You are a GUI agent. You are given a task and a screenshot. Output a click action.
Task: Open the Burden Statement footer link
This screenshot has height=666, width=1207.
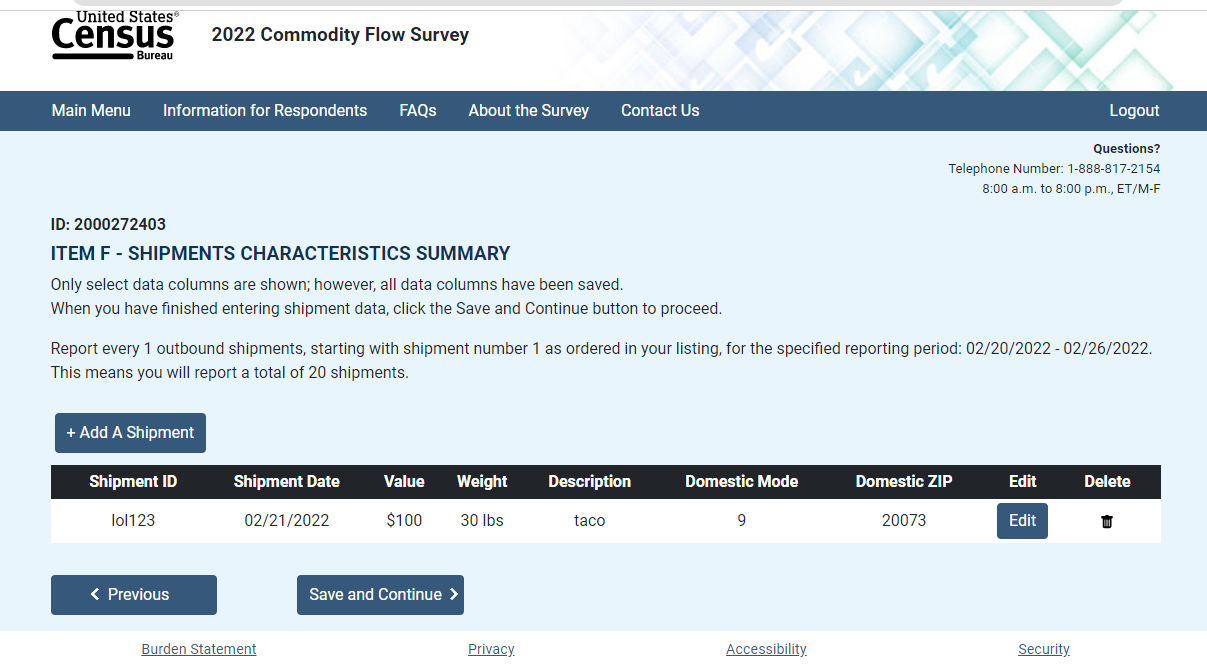click(x=199, y=649)
